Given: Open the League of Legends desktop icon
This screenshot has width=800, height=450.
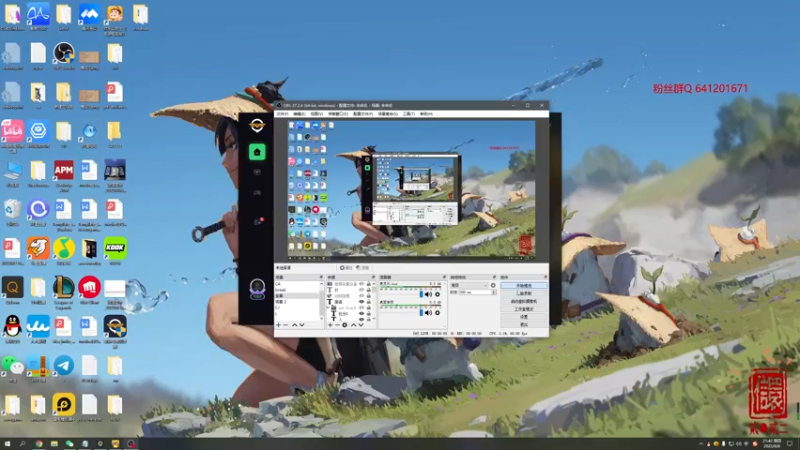Looking at the screenshot, I should (63, 290).
